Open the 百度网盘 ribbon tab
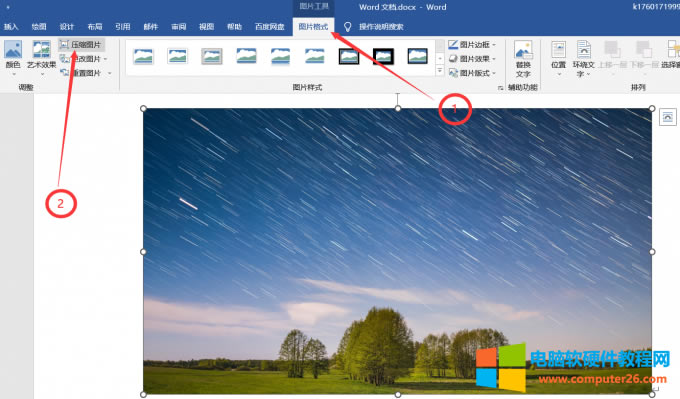The height and width of the screenshot is (399, 680). pyautogui.click(x=269, y=27)
